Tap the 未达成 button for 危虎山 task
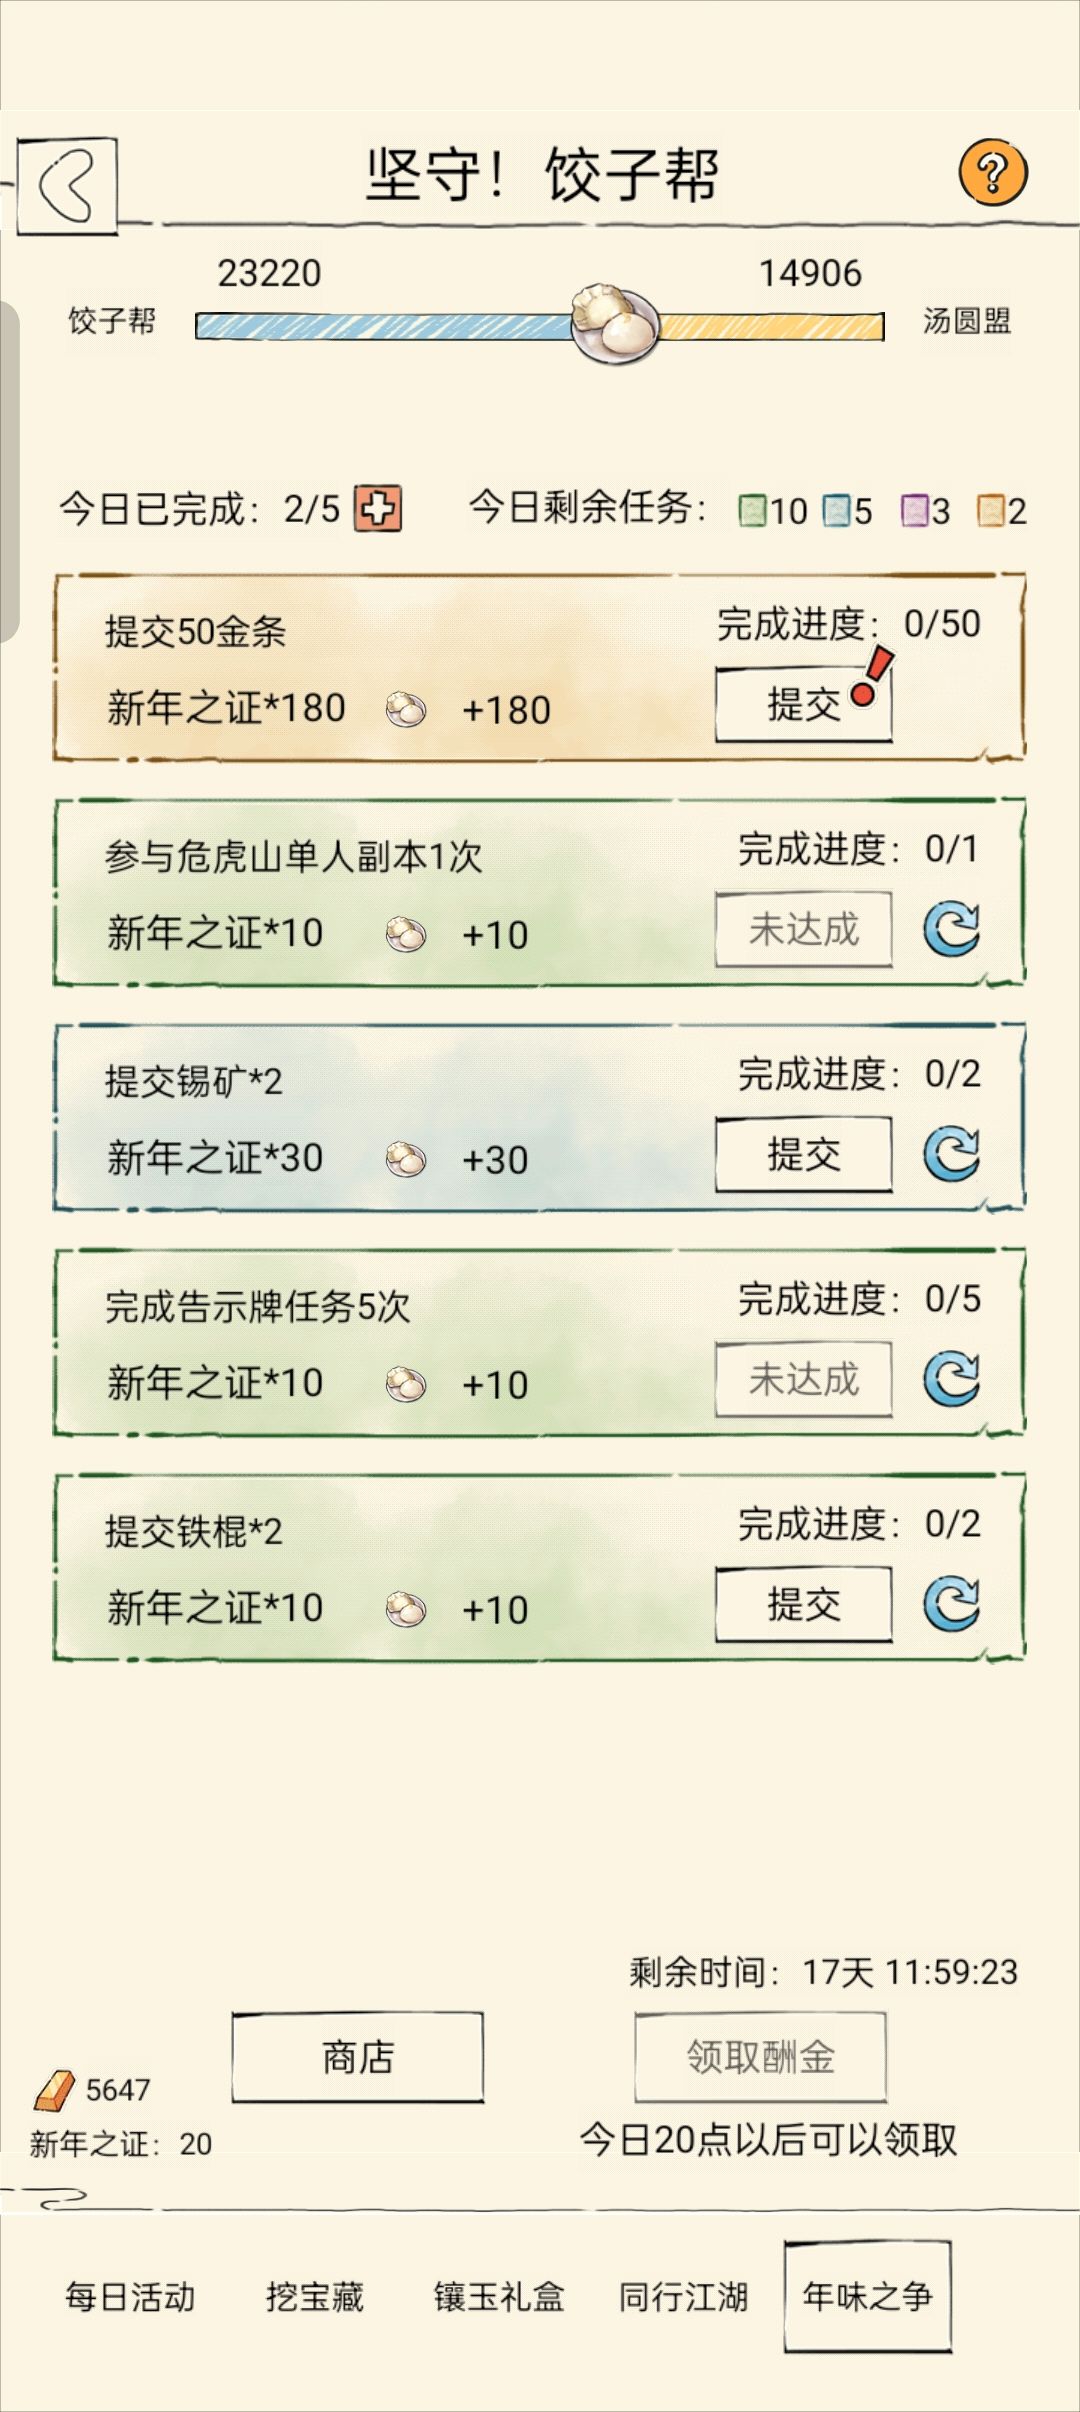1080x2412 pixels. coord(803,930)
